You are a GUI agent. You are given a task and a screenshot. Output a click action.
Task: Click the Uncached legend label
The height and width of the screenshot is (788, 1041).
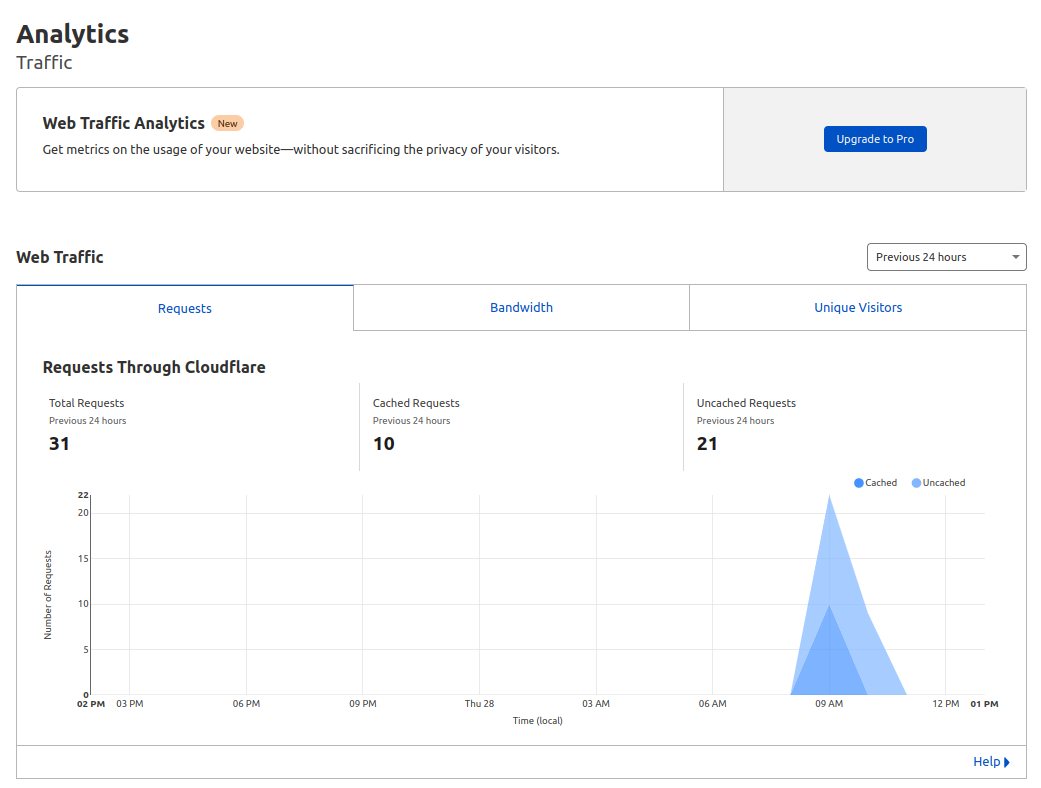[x=944, y=483]
